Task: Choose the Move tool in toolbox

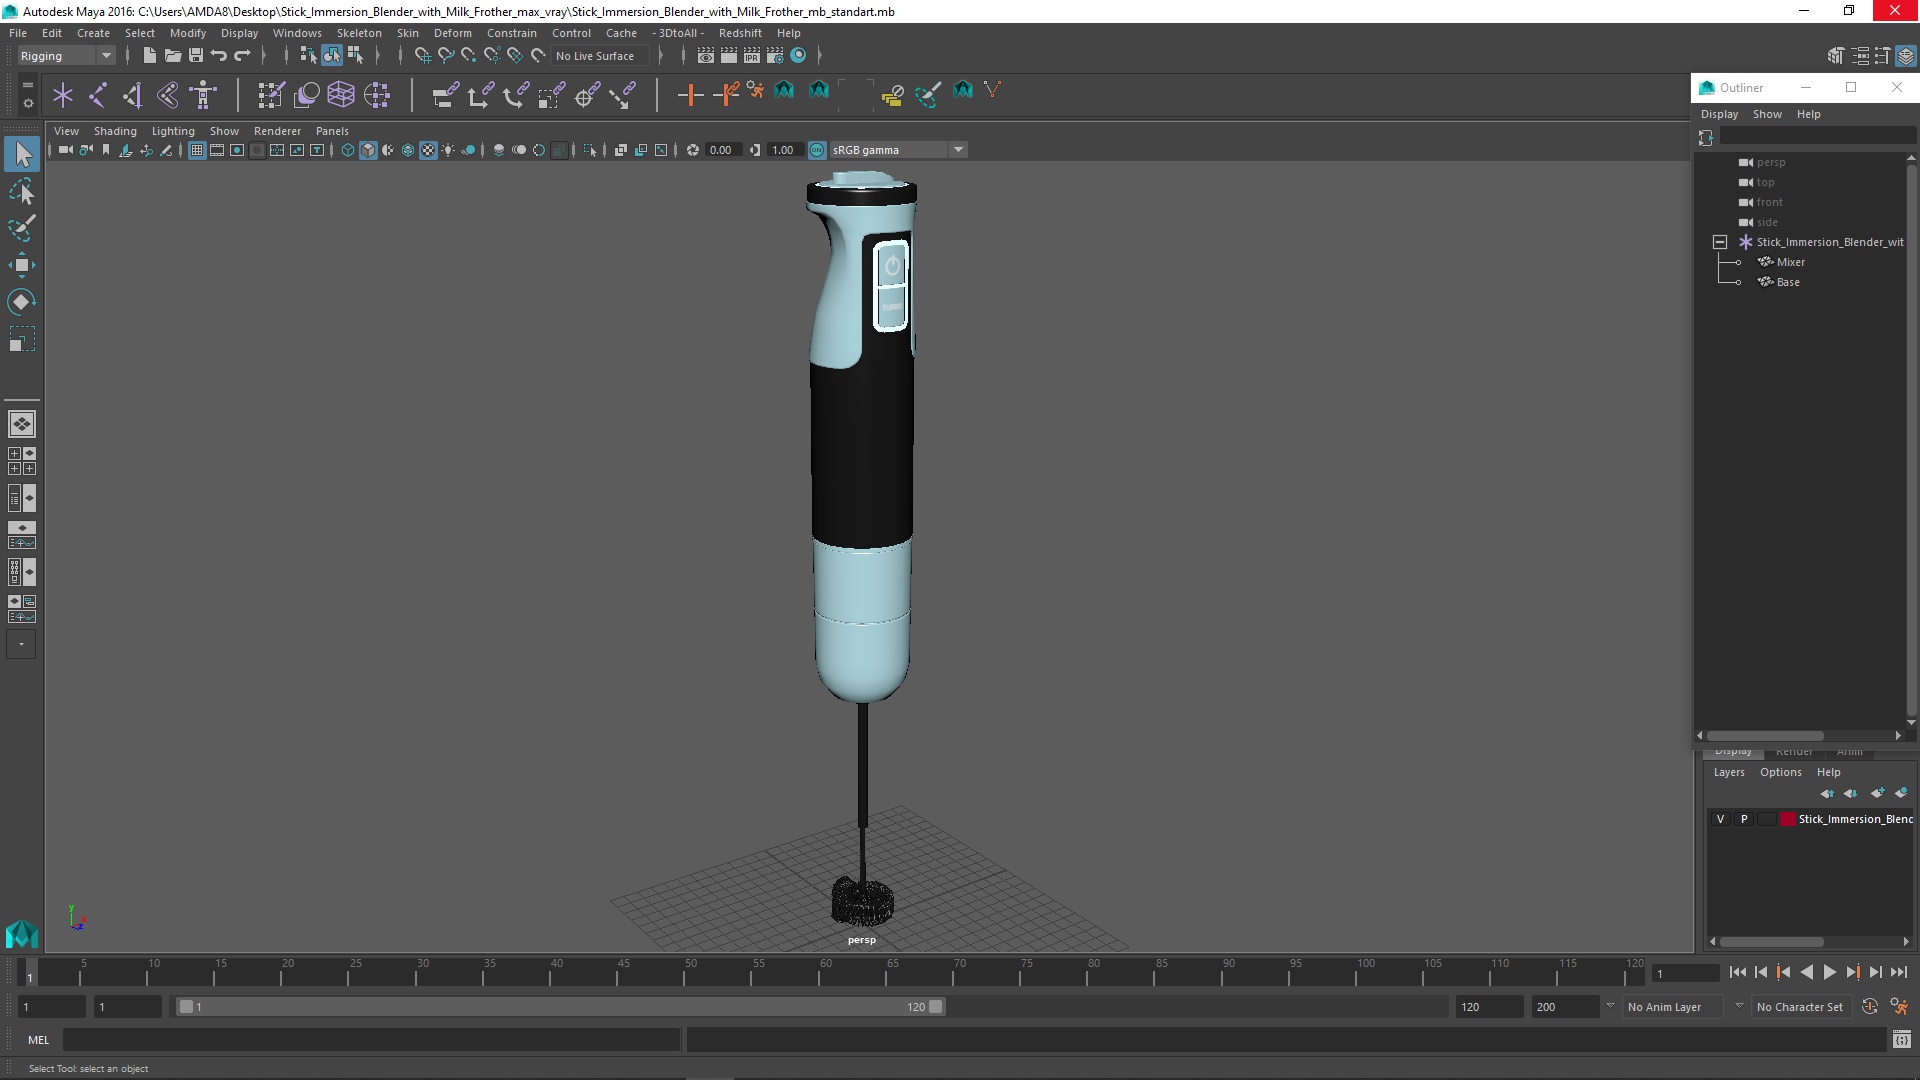Action: coord(22,265)
